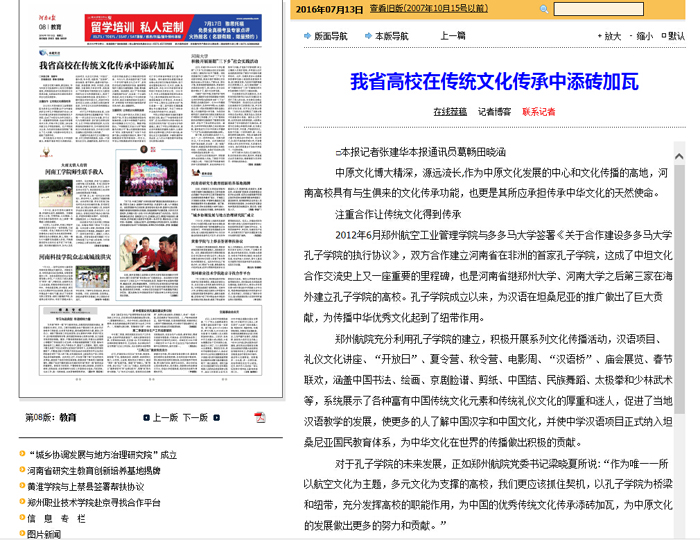Click the arrow icon beside 版面导航

click(x=308, y=36)
